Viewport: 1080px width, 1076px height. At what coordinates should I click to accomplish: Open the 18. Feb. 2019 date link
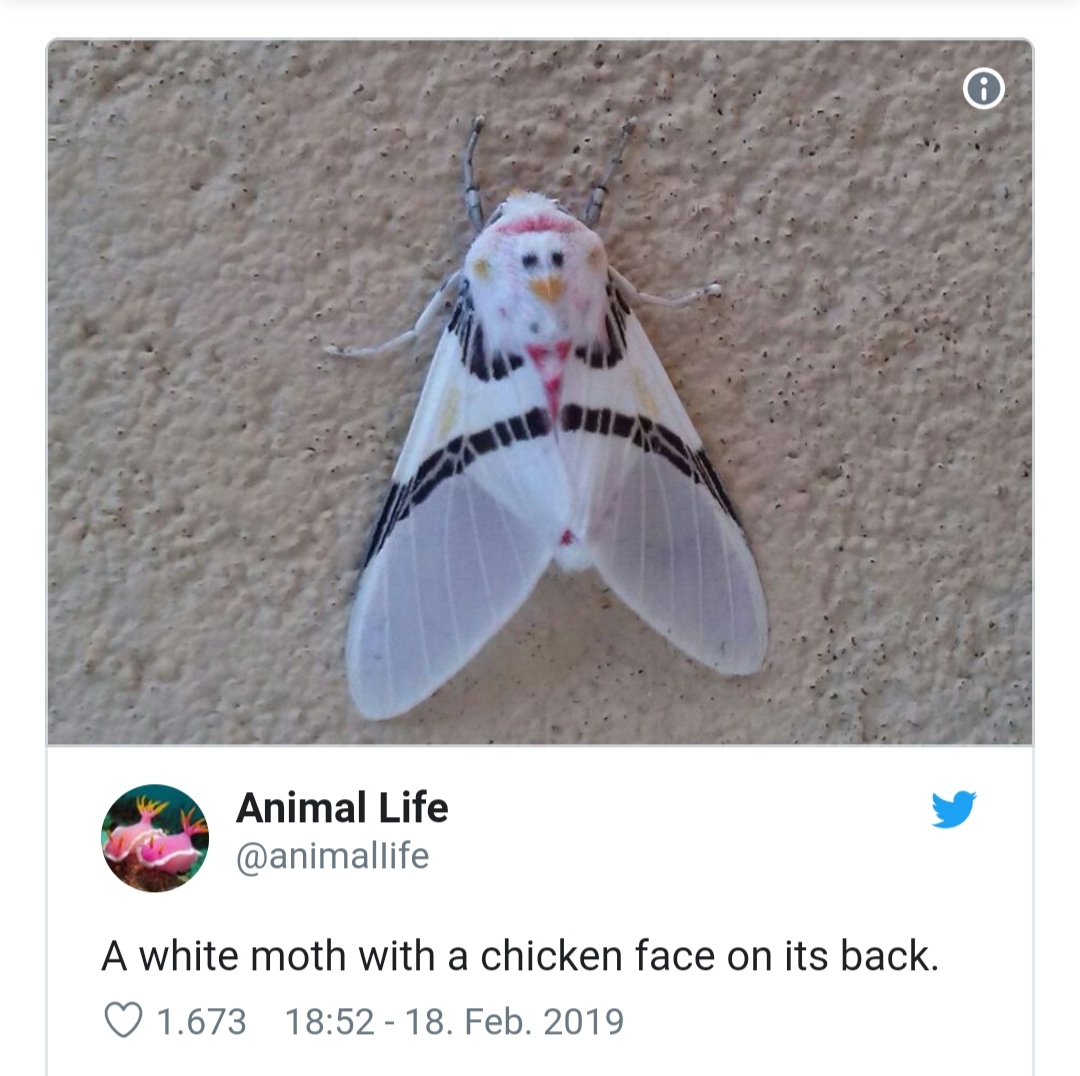tap(514, 1021)
